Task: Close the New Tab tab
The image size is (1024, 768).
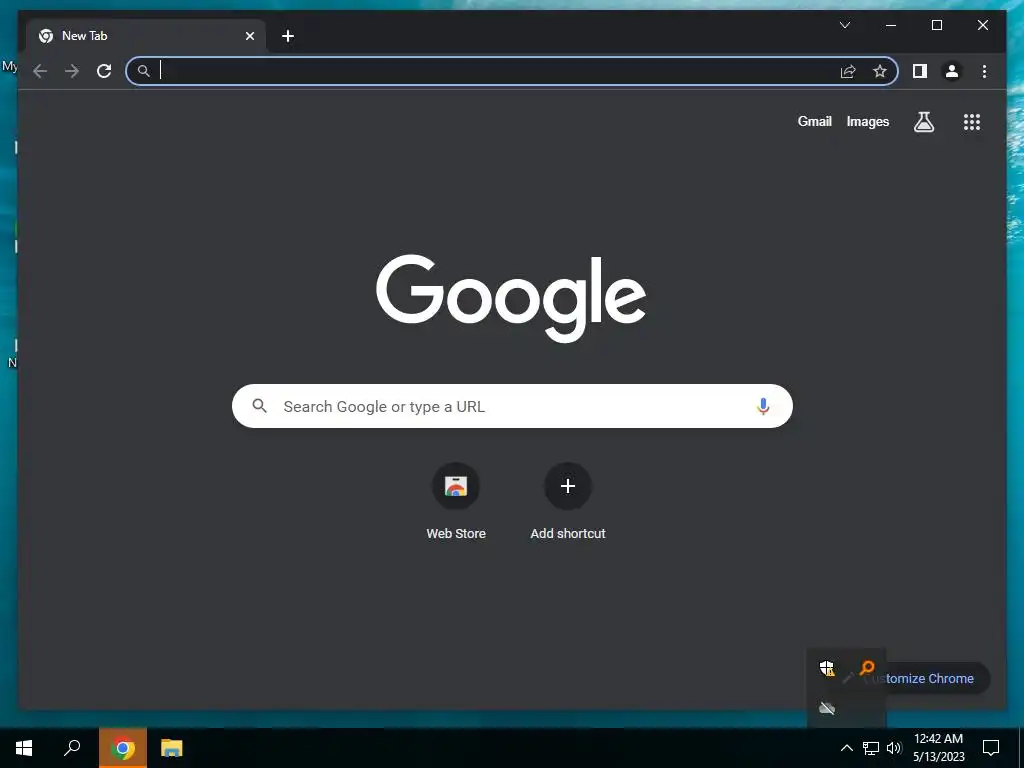Action: pyautogui.click(x=249, y=36)
